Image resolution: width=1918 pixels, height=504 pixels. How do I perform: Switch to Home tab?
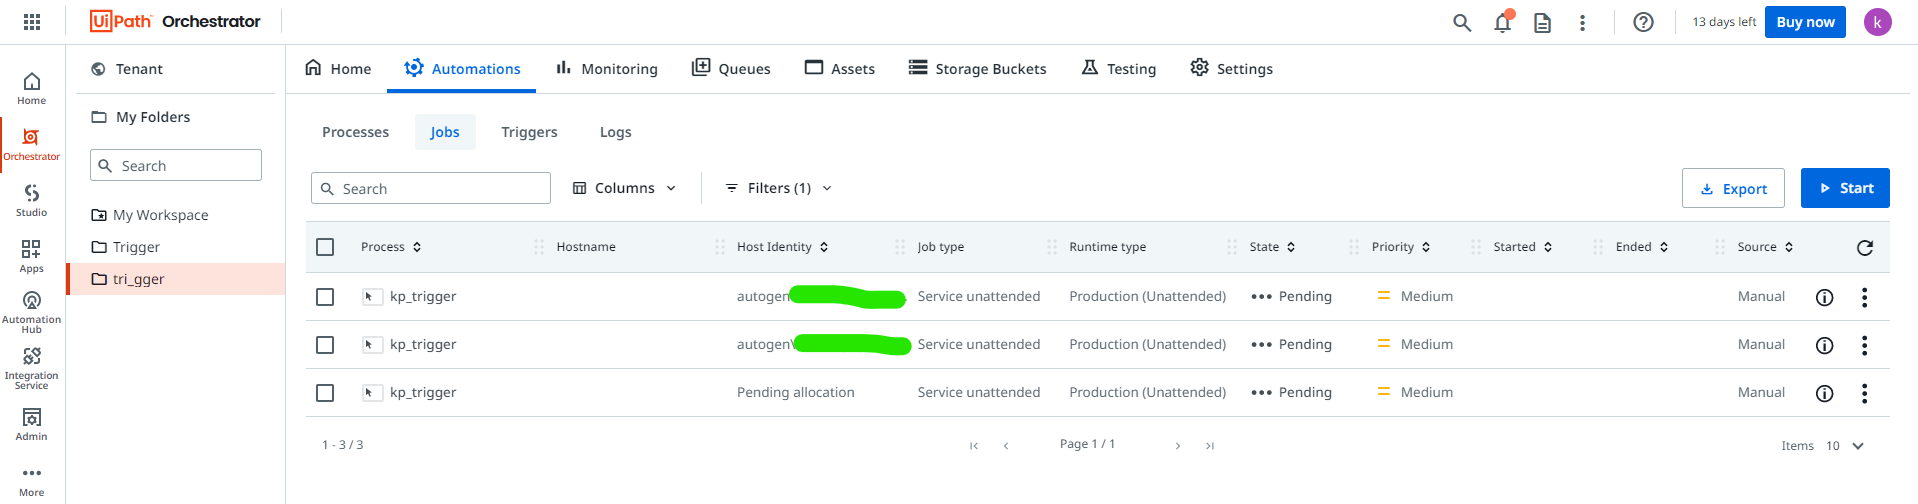coord(338,69)
